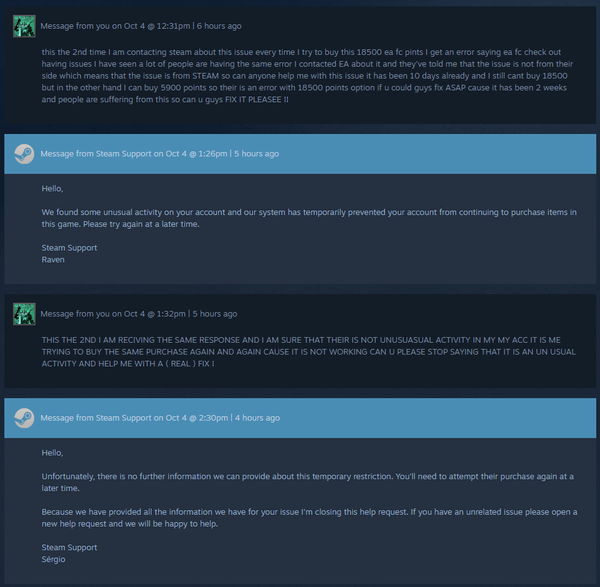Click the 'We found some unusual activity' paragraph
Screen dimensions: 600x587
click(300, 218)
